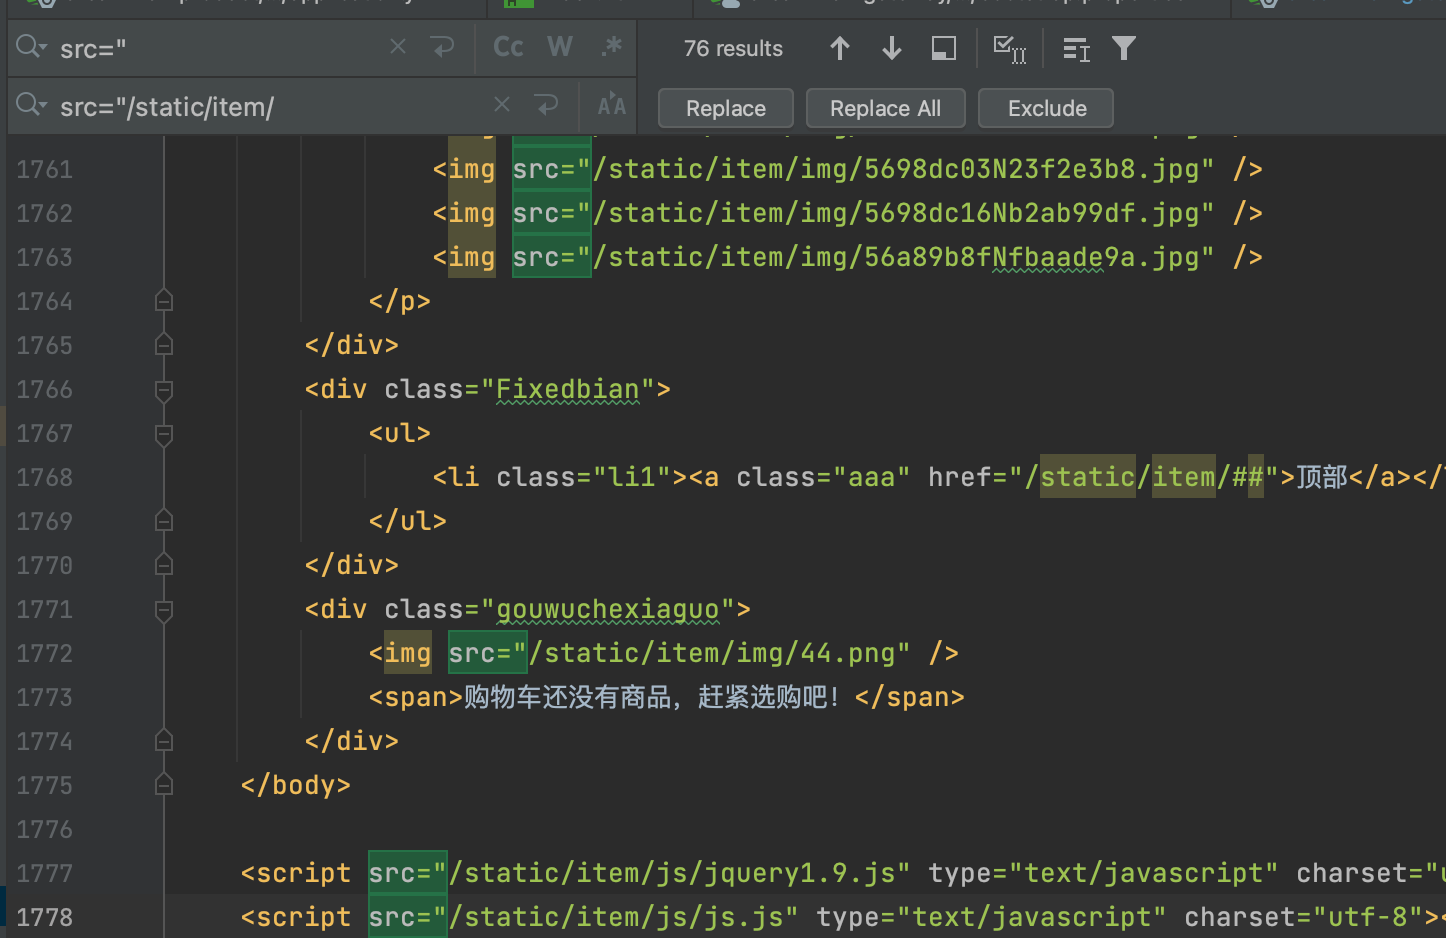The width and height of the screenshot is (1446, 938).
Task: Collapse ul fold at line 1767
Action: coord(164,433)
